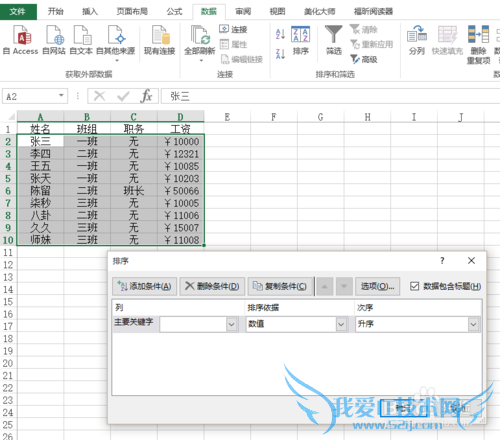Switch to the 审阅 review tab
The width and height of the screenshot is (500, 440).
coord(243,12)
